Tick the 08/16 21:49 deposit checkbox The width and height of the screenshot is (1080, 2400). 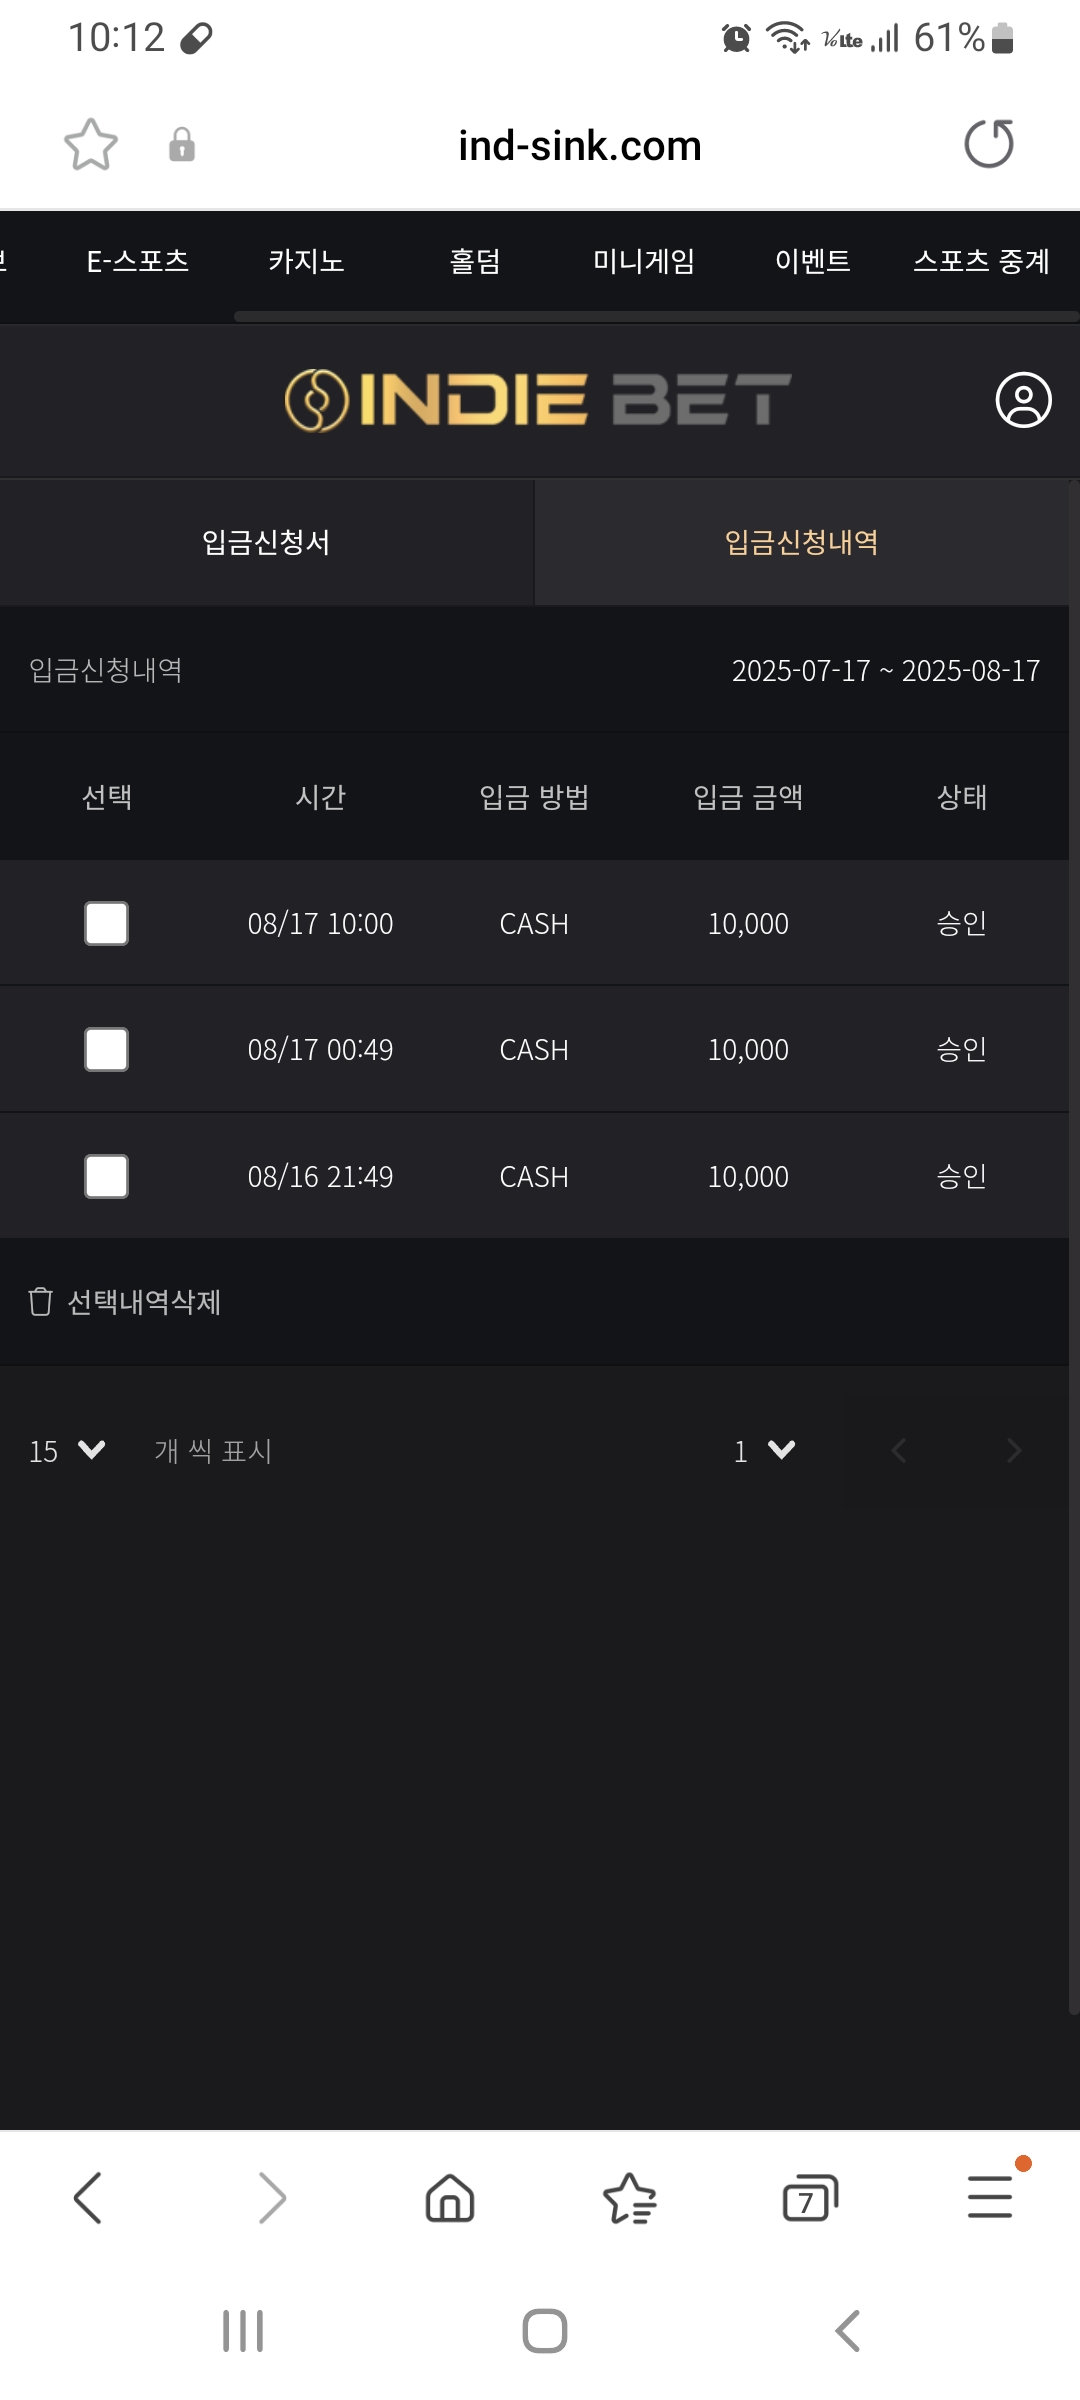pos(106,1176)
